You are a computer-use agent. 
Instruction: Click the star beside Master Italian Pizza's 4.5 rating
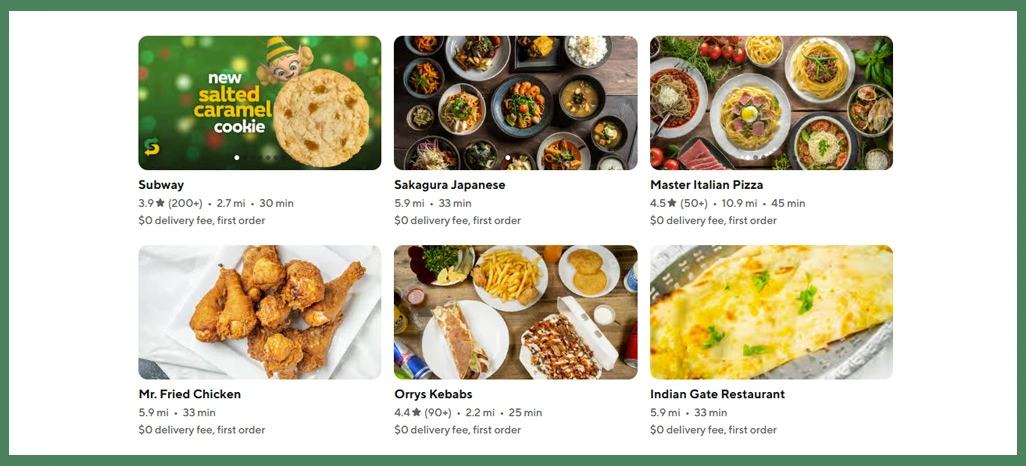tap(672, 203)
